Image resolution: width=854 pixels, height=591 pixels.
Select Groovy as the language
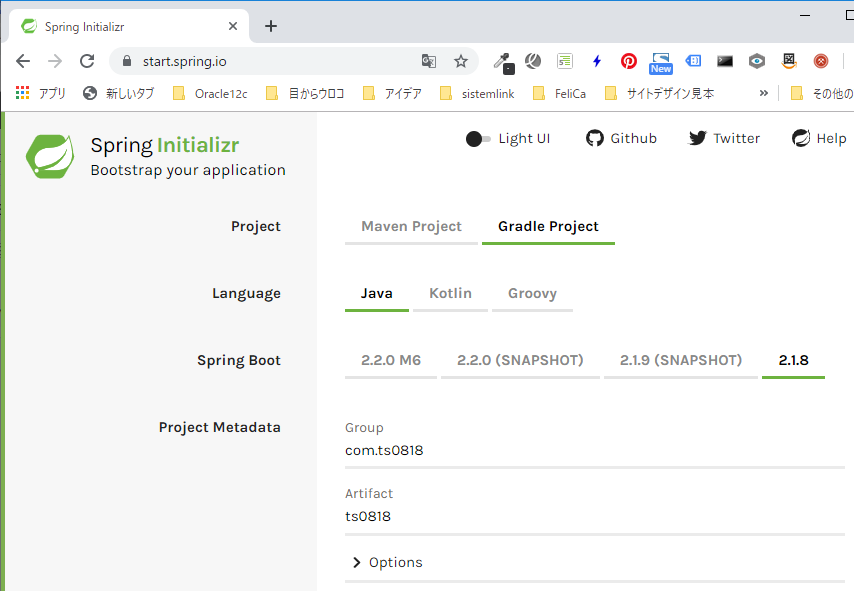532,293
